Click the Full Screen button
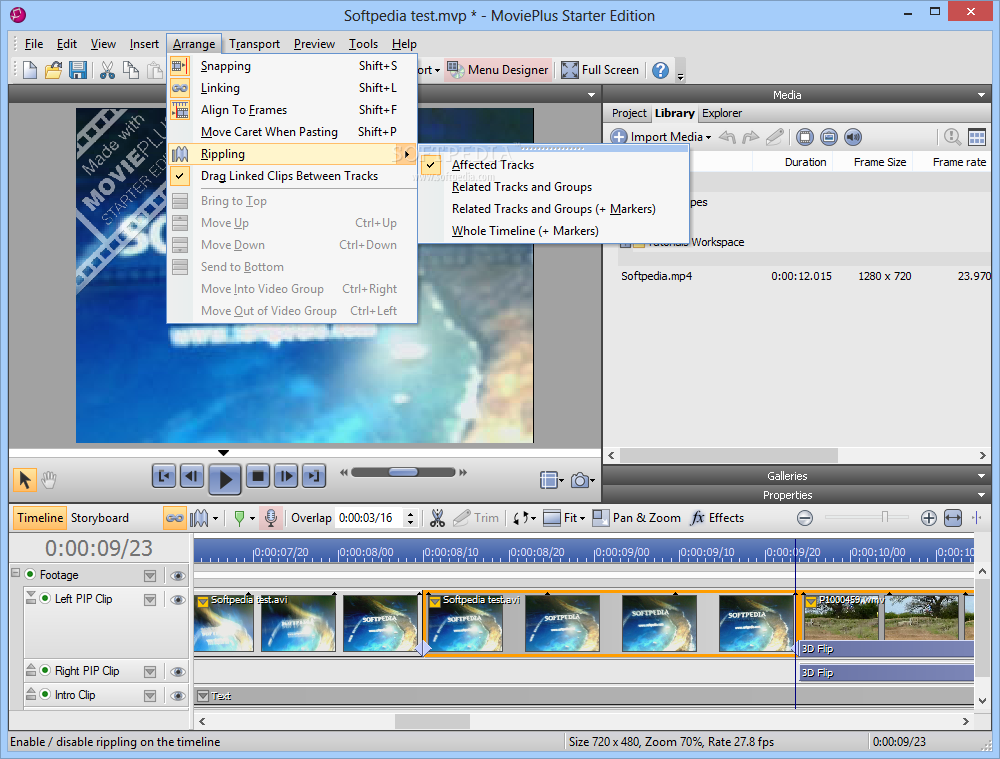1000x759 pixels. pyautogui.click(x=599, y=70)
